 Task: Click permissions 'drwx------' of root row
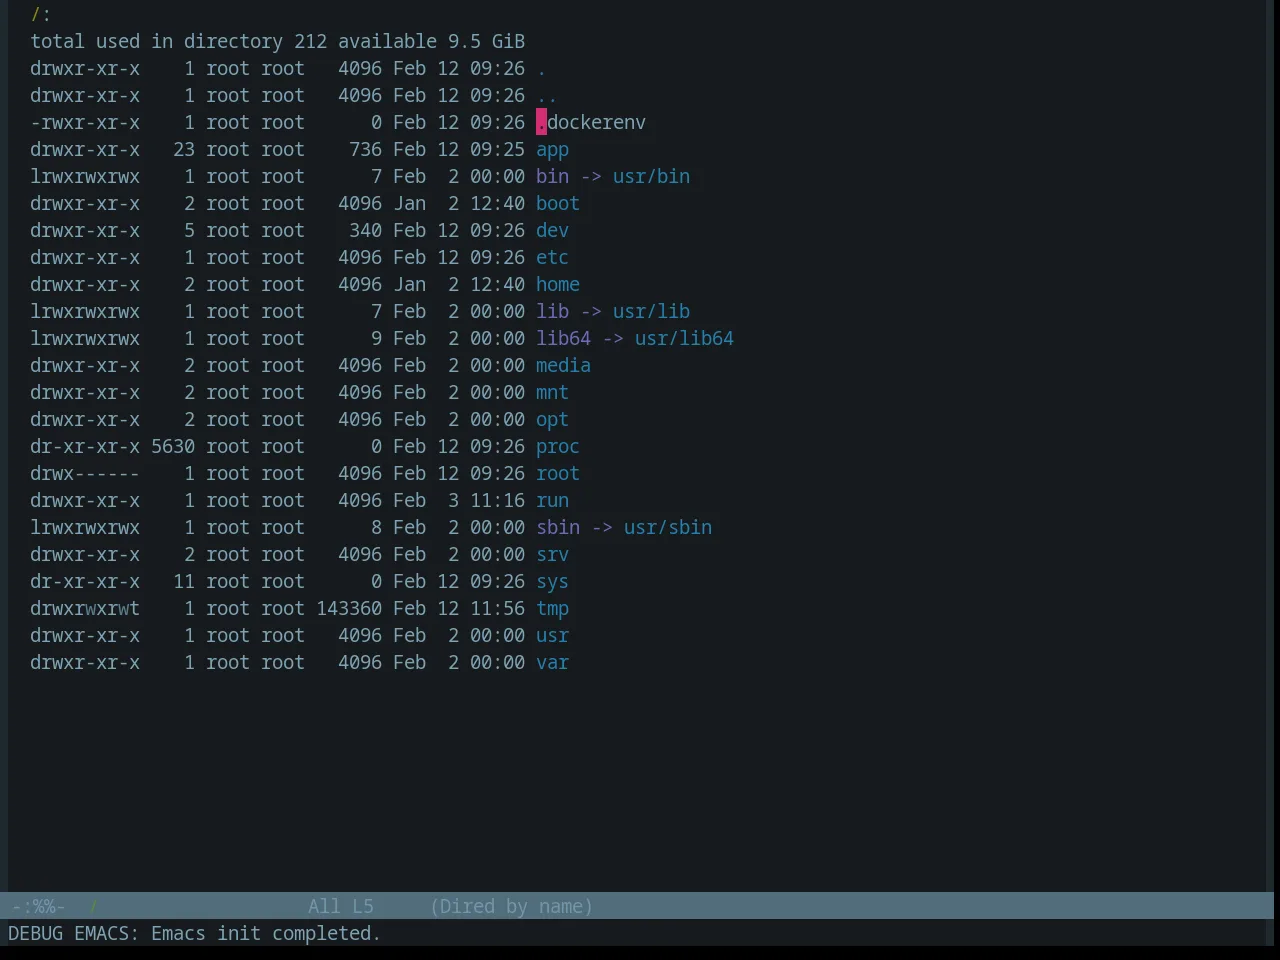[x=85, y=474]
